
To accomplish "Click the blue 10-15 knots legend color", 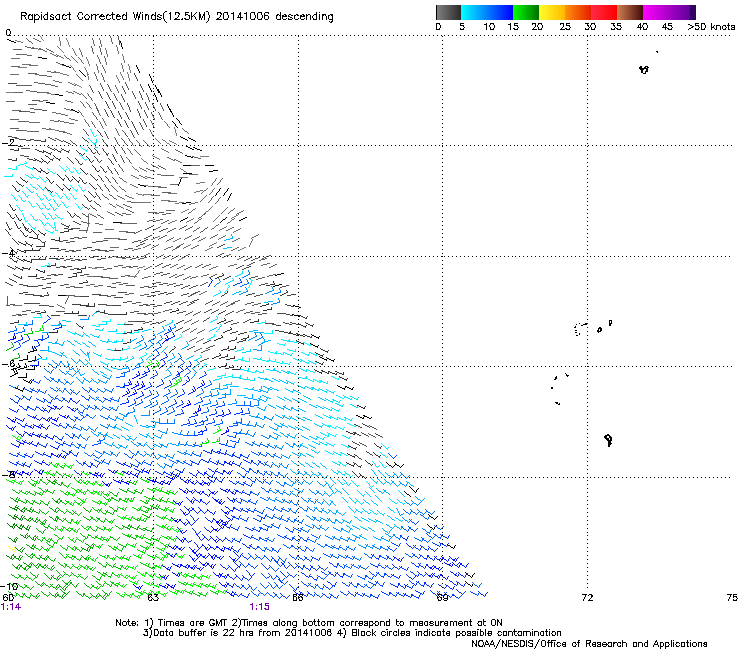I will pos(499,12).
